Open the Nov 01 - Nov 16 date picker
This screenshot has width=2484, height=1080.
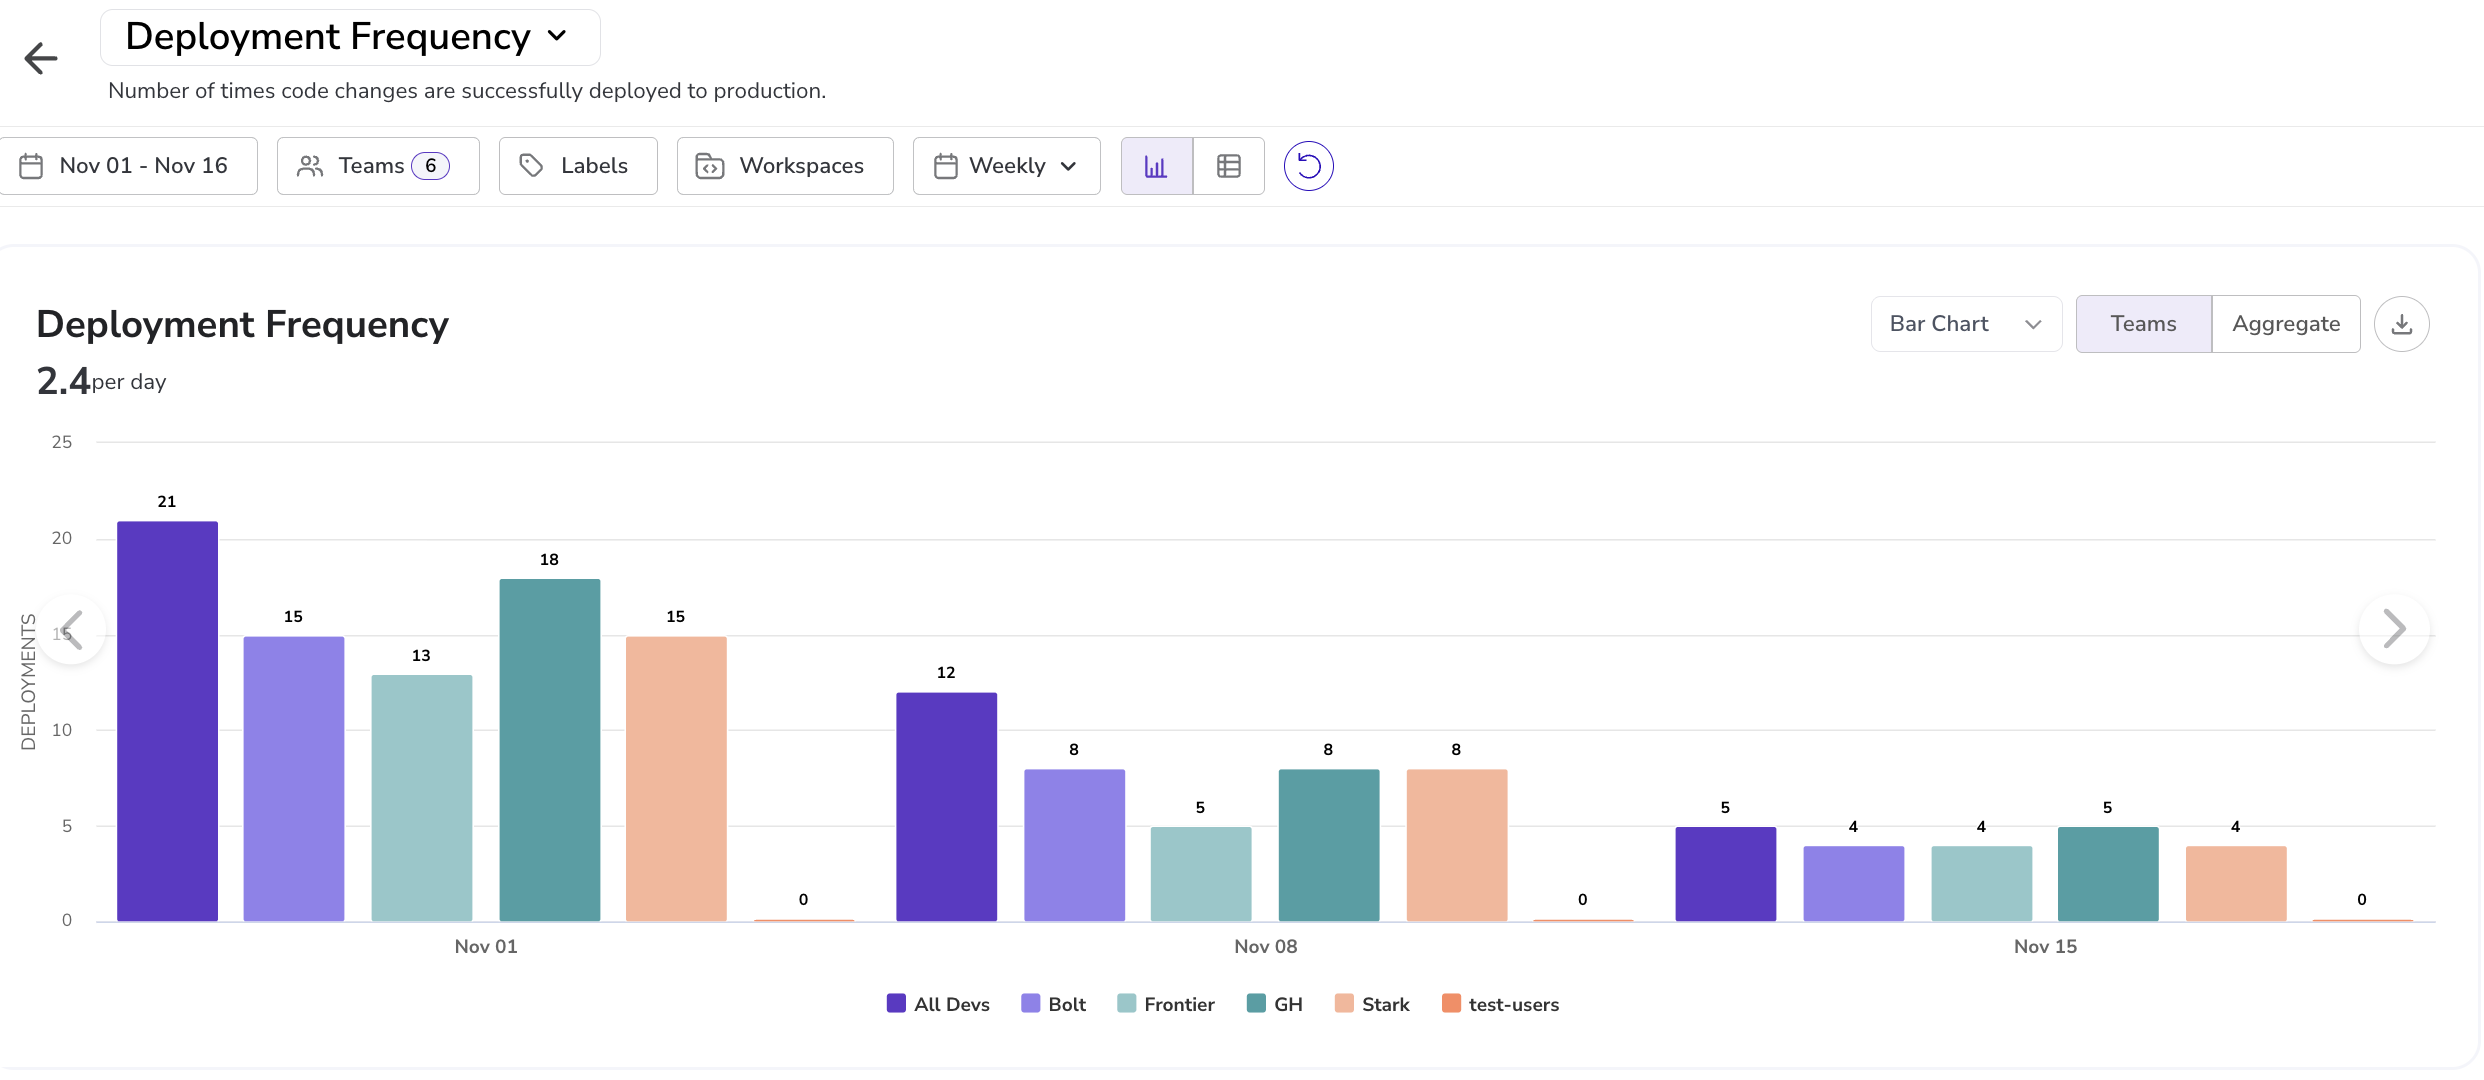(129, 166)
